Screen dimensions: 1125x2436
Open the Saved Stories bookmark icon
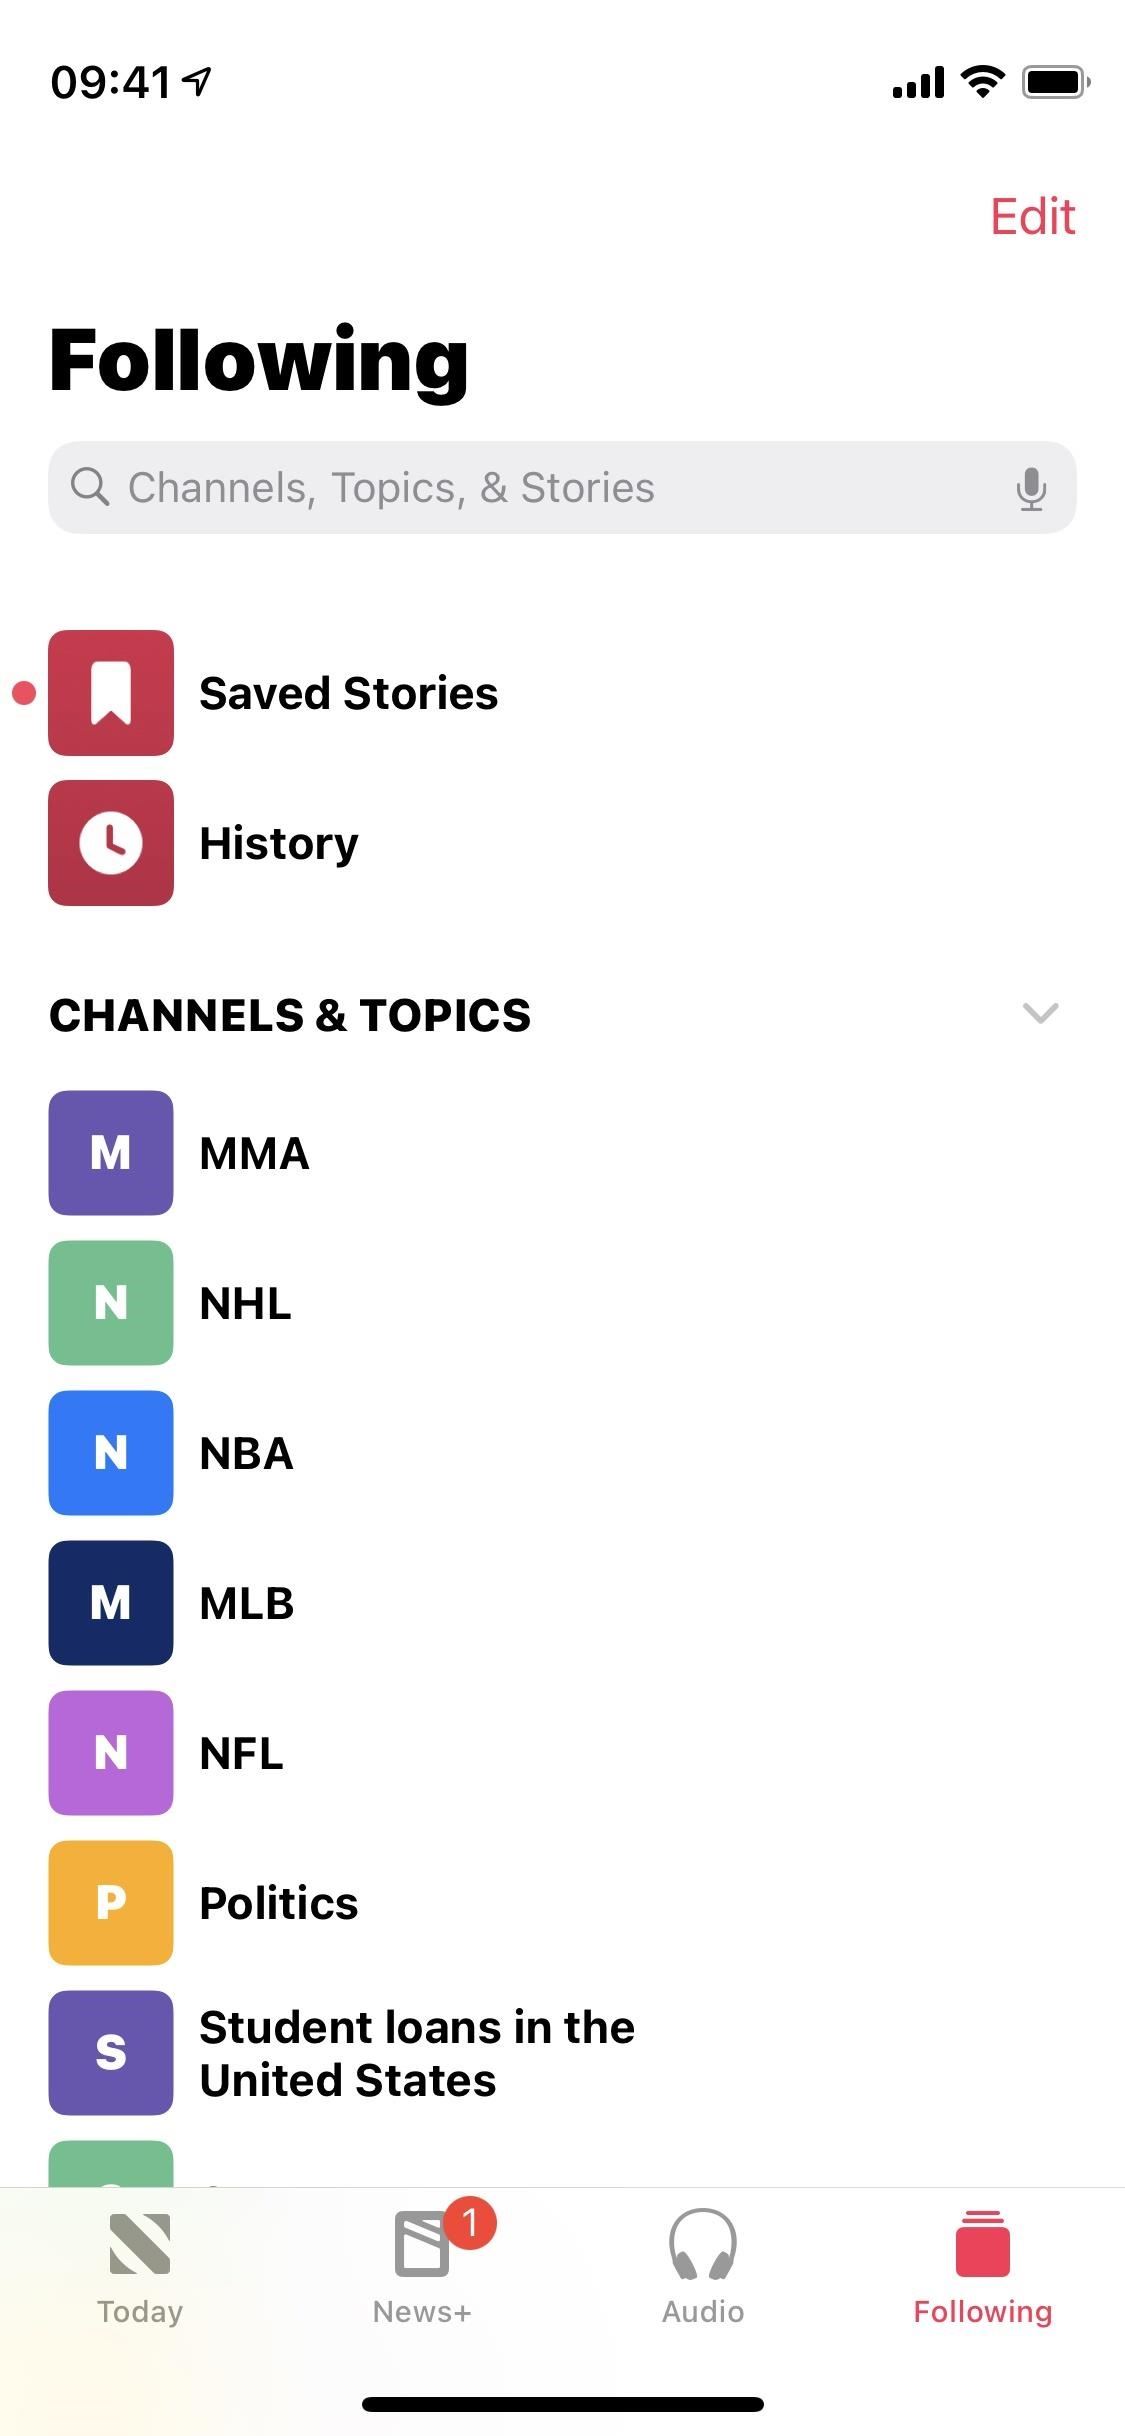pos(111,693)
